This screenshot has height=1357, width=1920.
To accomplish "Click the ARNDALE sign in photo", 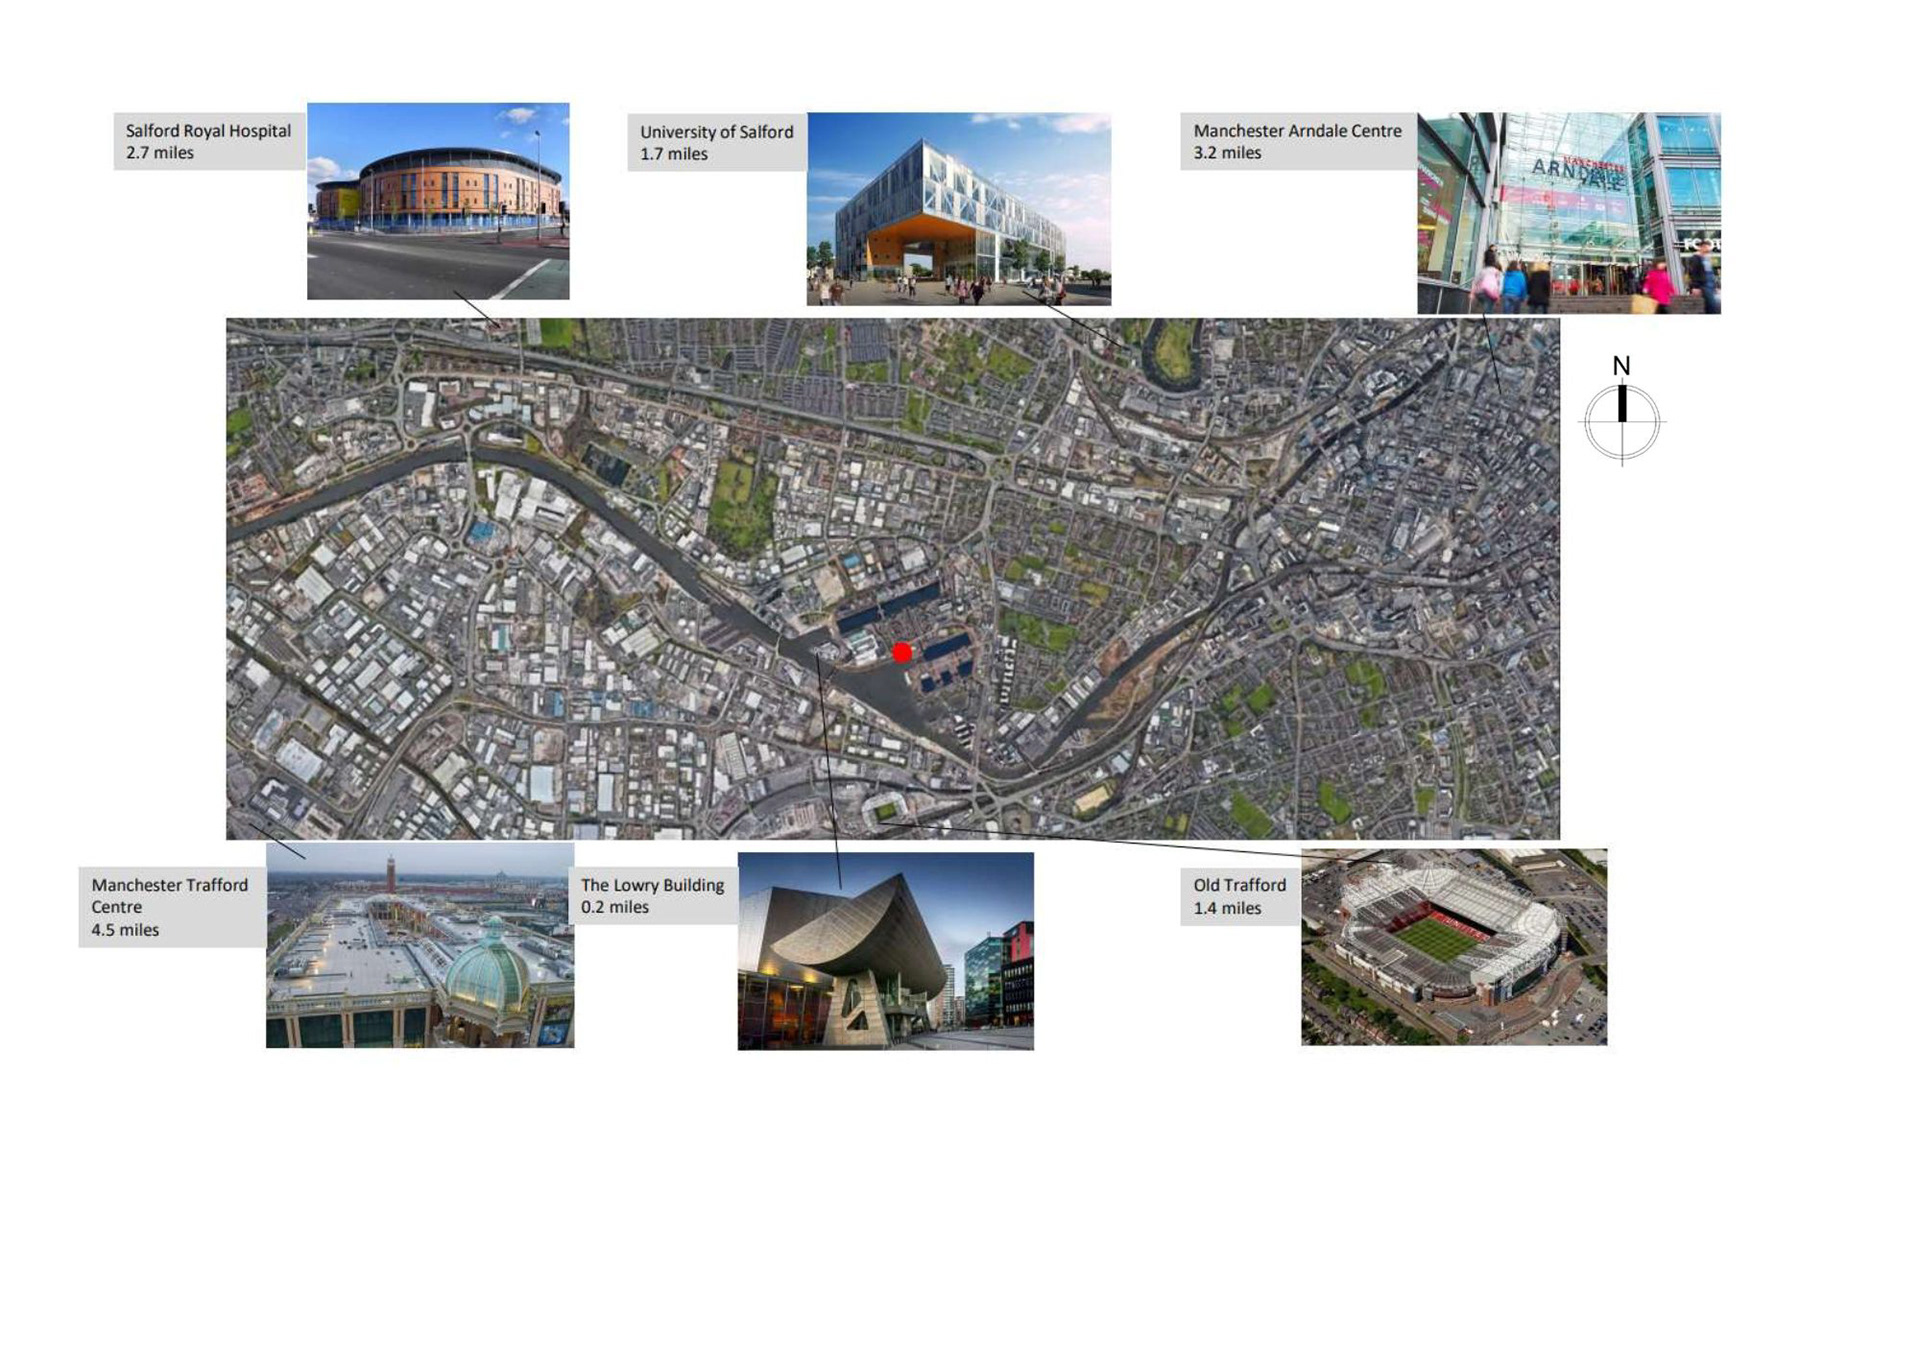I will pyautogui.click(x=1577, y=172).
